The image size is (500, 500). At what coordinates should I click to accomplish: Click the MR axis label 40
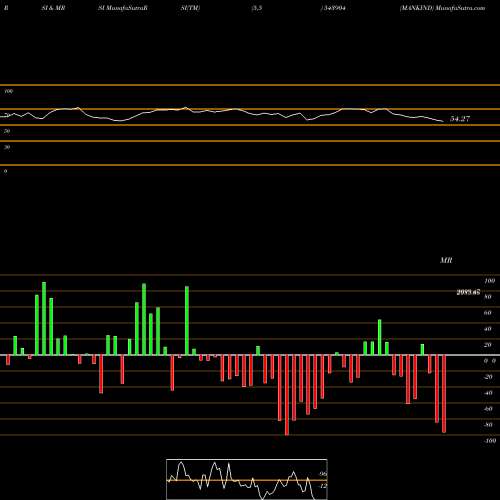488,329
